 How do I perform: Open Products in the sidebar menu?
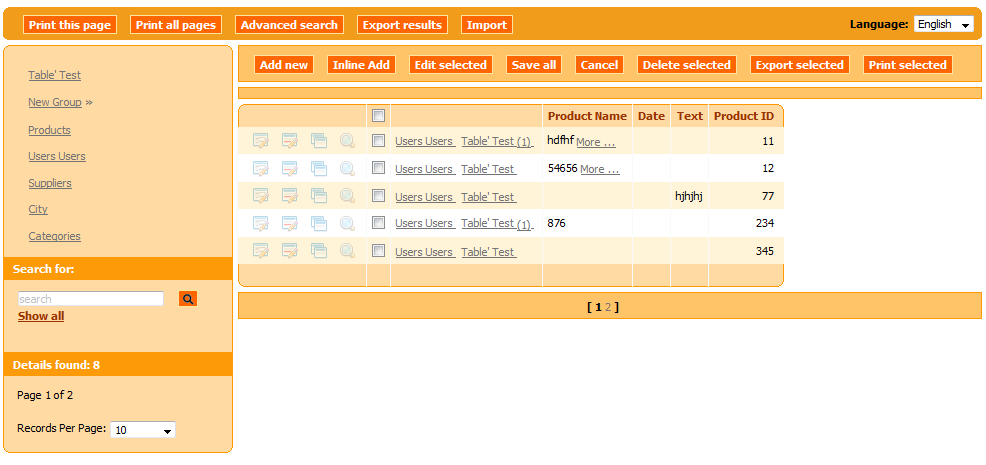click(x=50, y=130)
